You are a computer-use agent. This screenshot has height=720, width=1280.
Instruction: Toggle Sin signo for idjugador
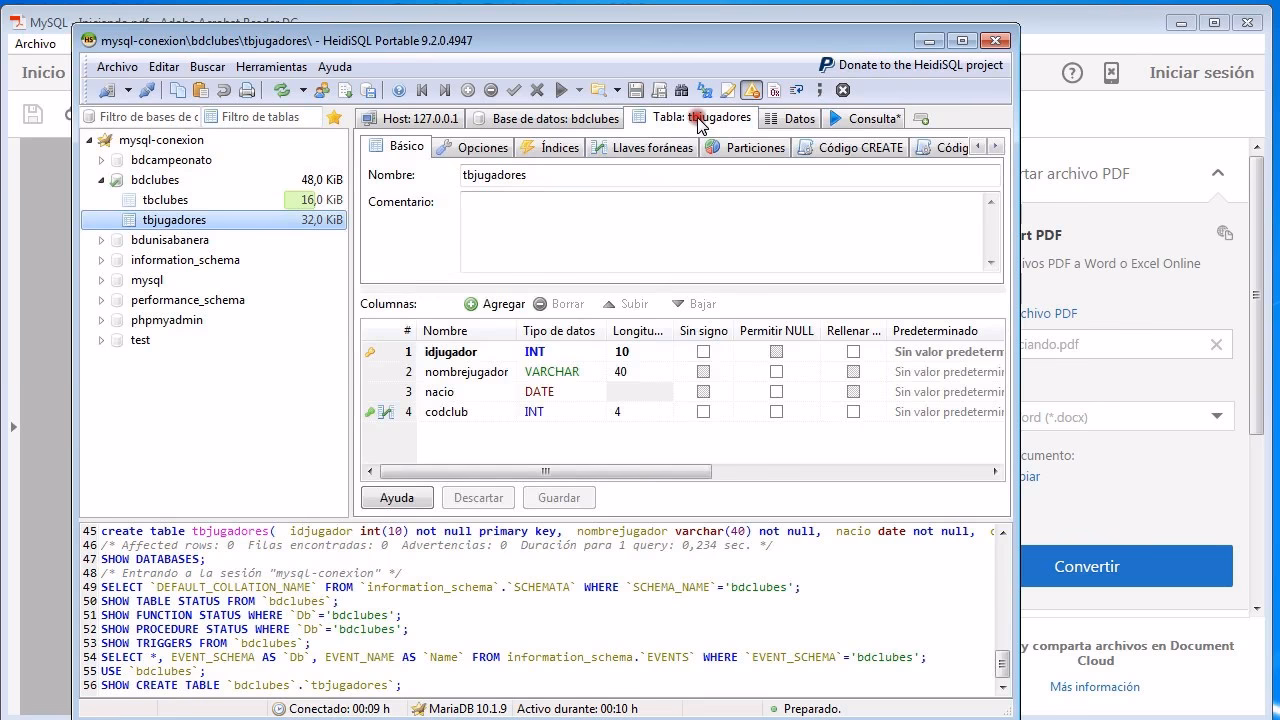(x=703, y=352)
